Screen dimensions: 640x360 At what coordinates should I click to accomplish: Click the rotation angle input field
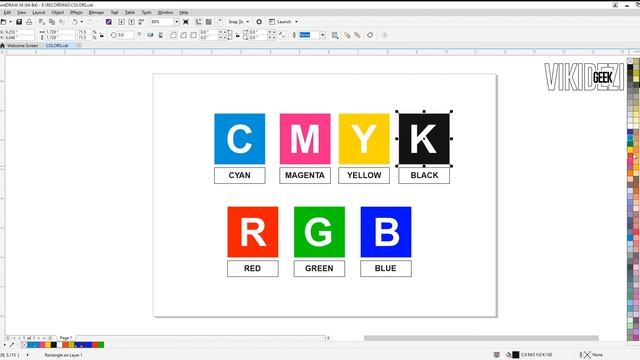point(125,35)
